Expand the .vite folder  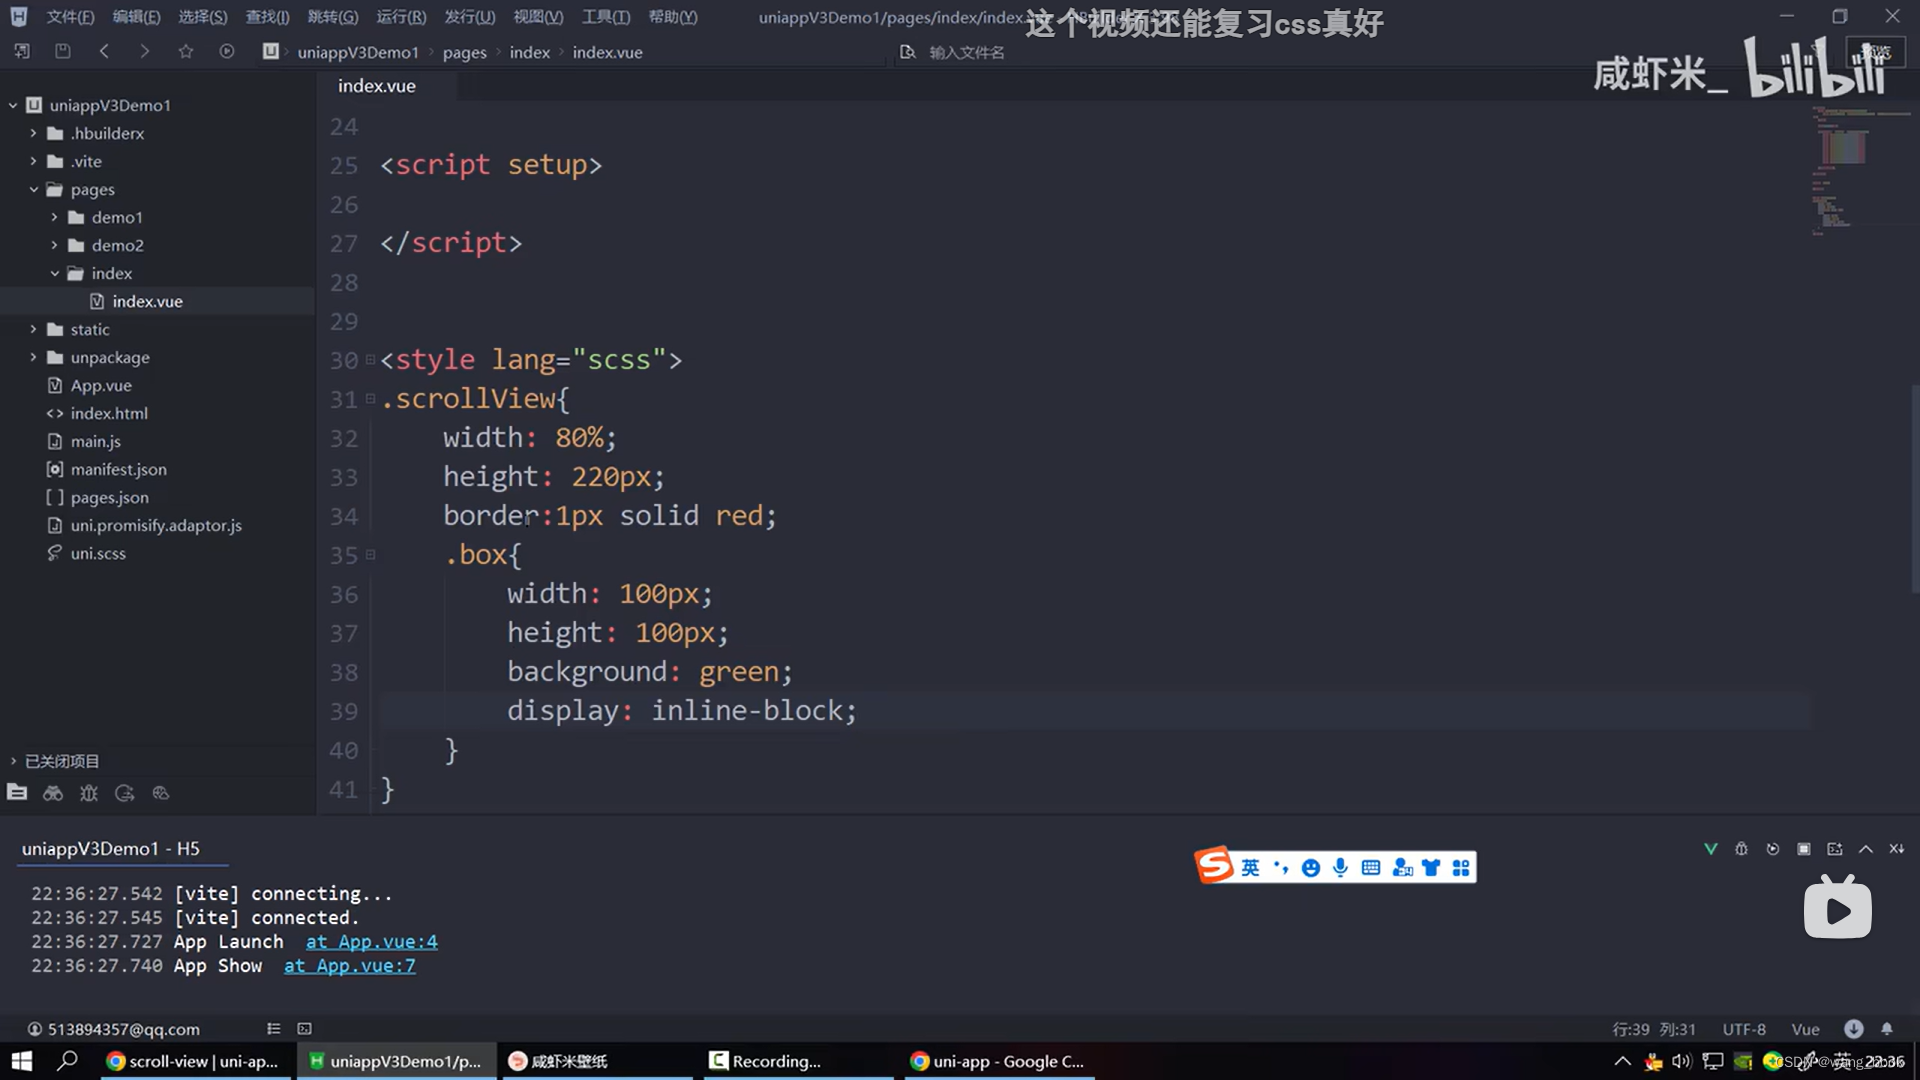click(x=33, y=161)
